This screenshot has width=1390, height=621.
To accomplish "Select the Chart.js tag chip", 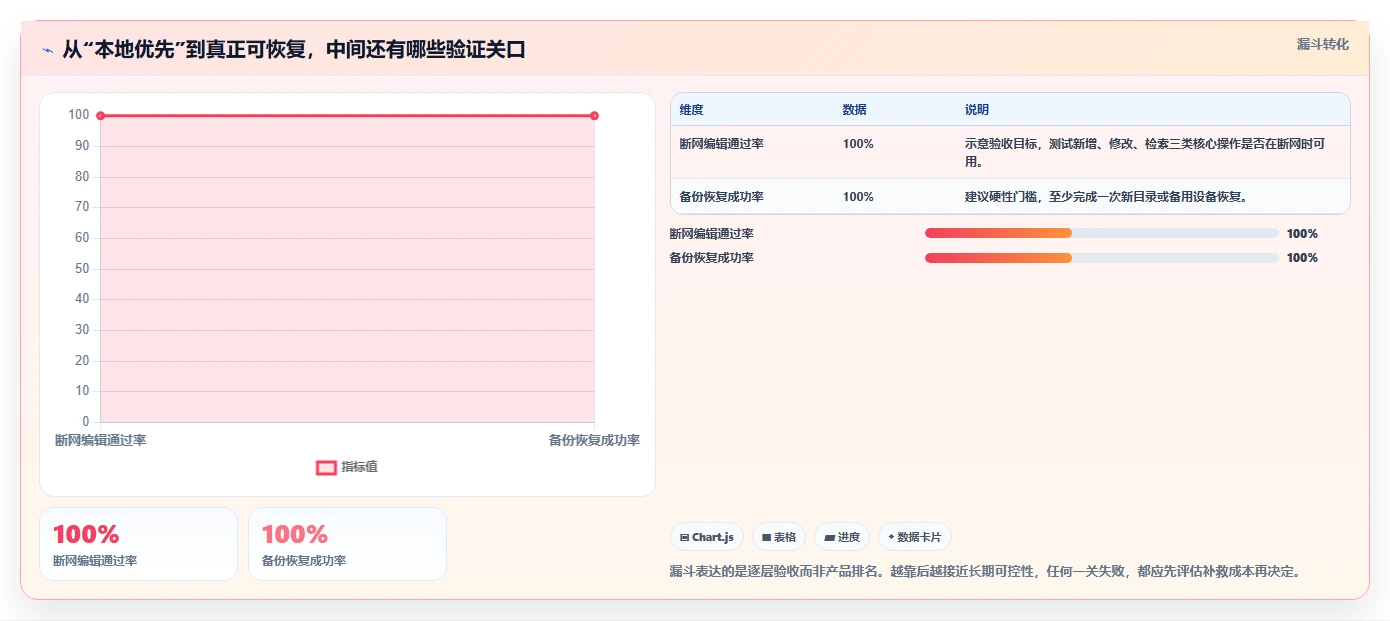I will (706, 537).
